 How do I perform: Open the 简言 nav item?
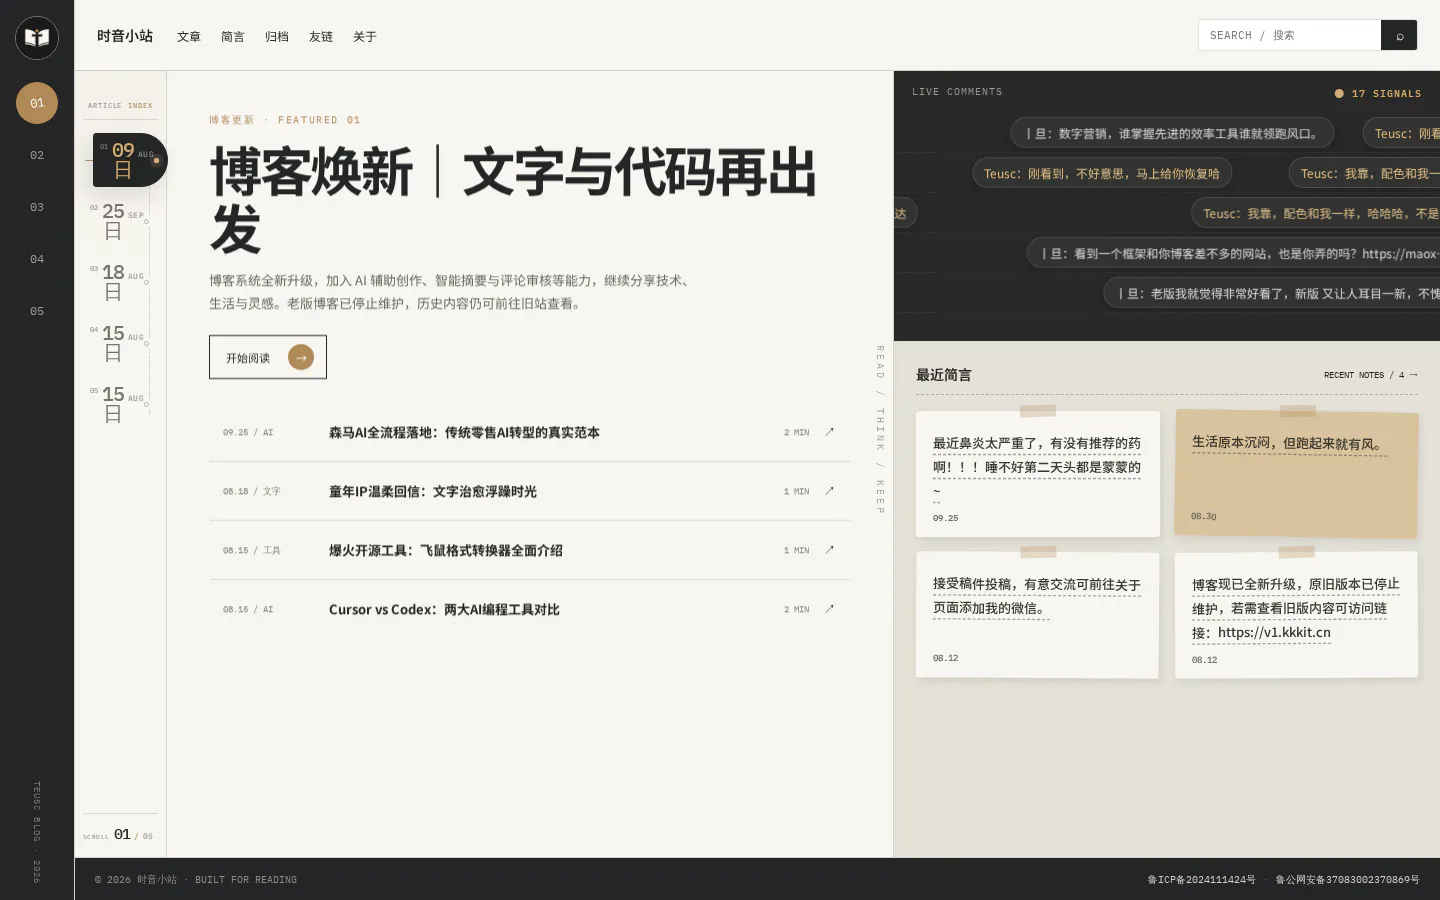tap(233, 37)
